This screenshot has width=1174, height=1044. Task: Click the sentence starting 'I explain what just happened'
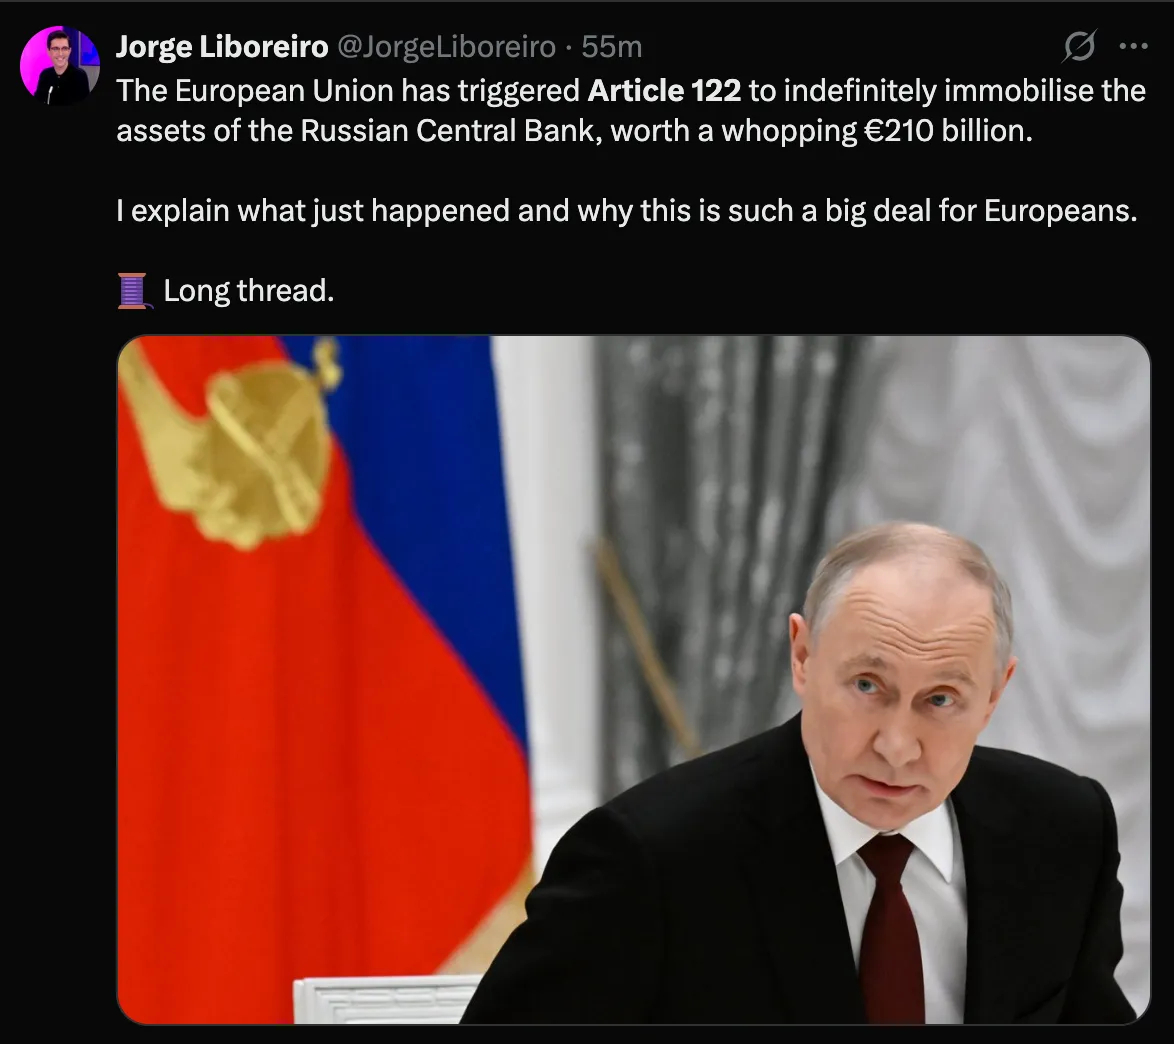626,211
